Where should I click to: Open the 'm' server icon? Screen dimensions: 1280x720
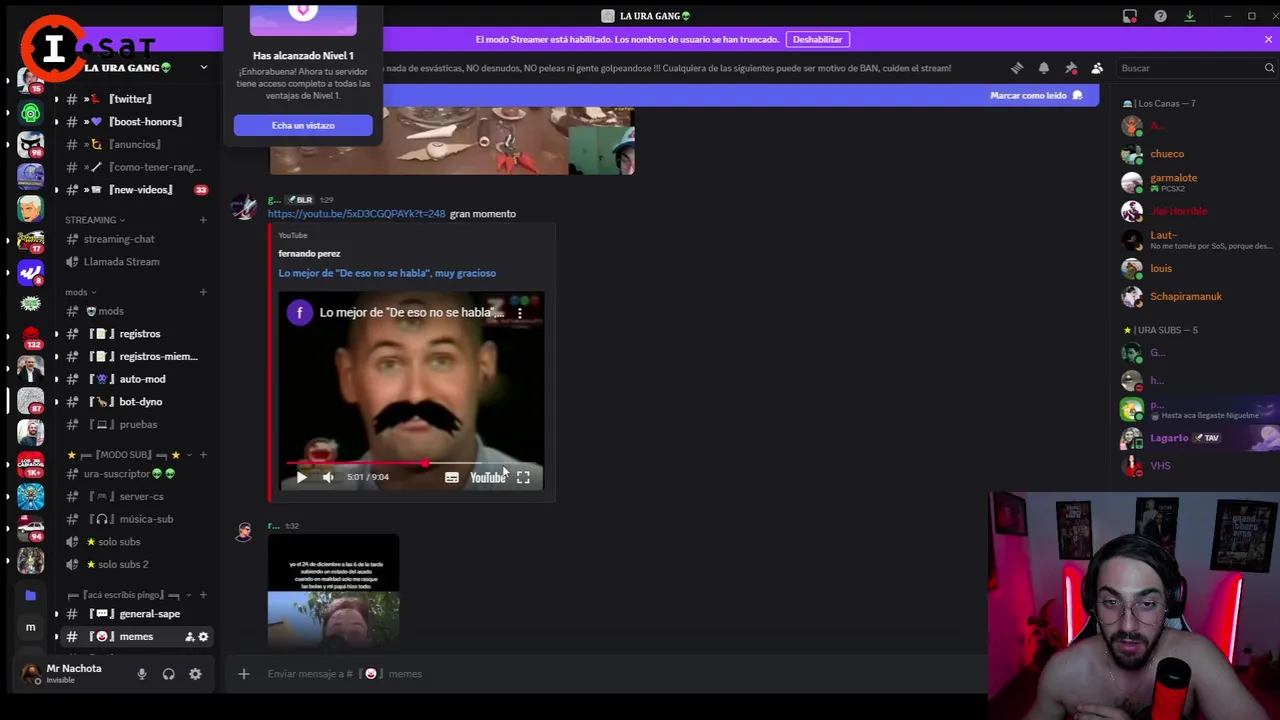[x=30, y=627]
